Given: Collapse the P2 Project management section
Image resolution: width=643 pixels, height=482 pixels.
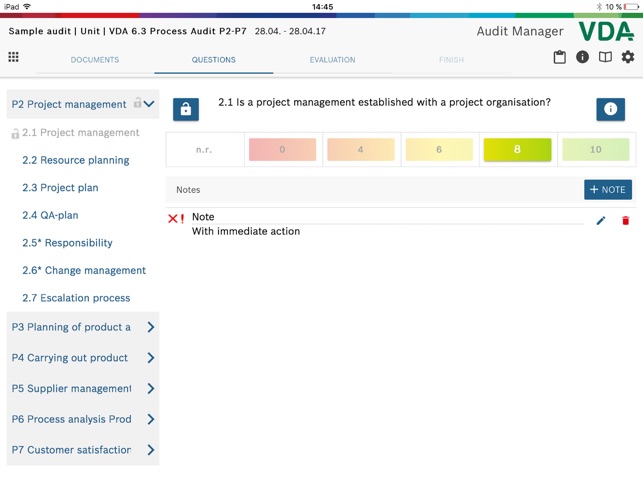Looking at the screenshot, I should pyautogui.click(x=149, y=104).
